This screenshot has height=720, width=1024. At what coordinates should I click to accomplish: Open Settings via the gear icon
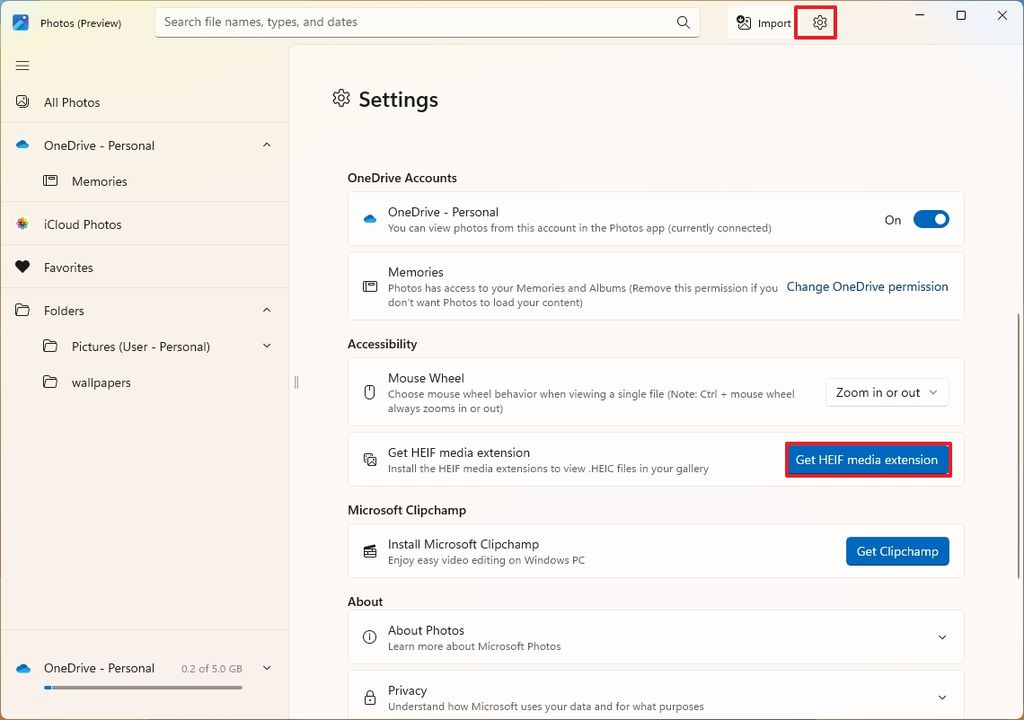pos(820,23)
